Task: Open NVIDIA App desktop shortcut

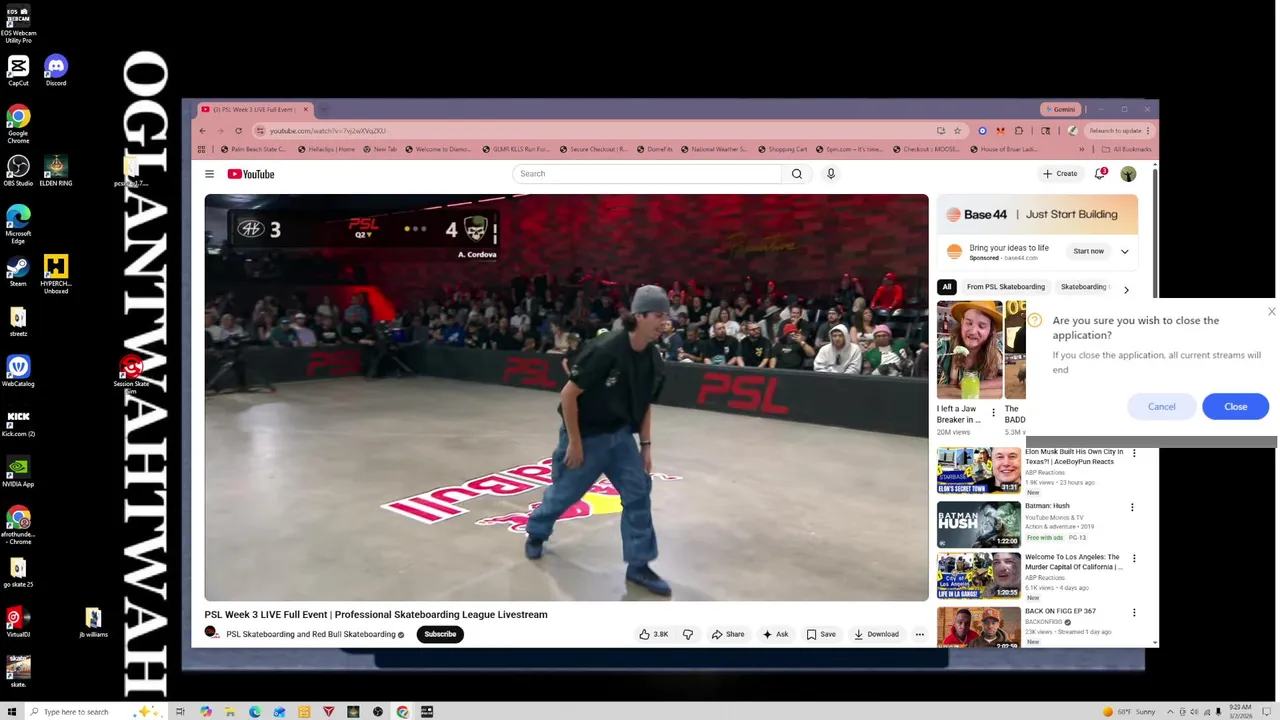Action: click(x=18, y=472)
